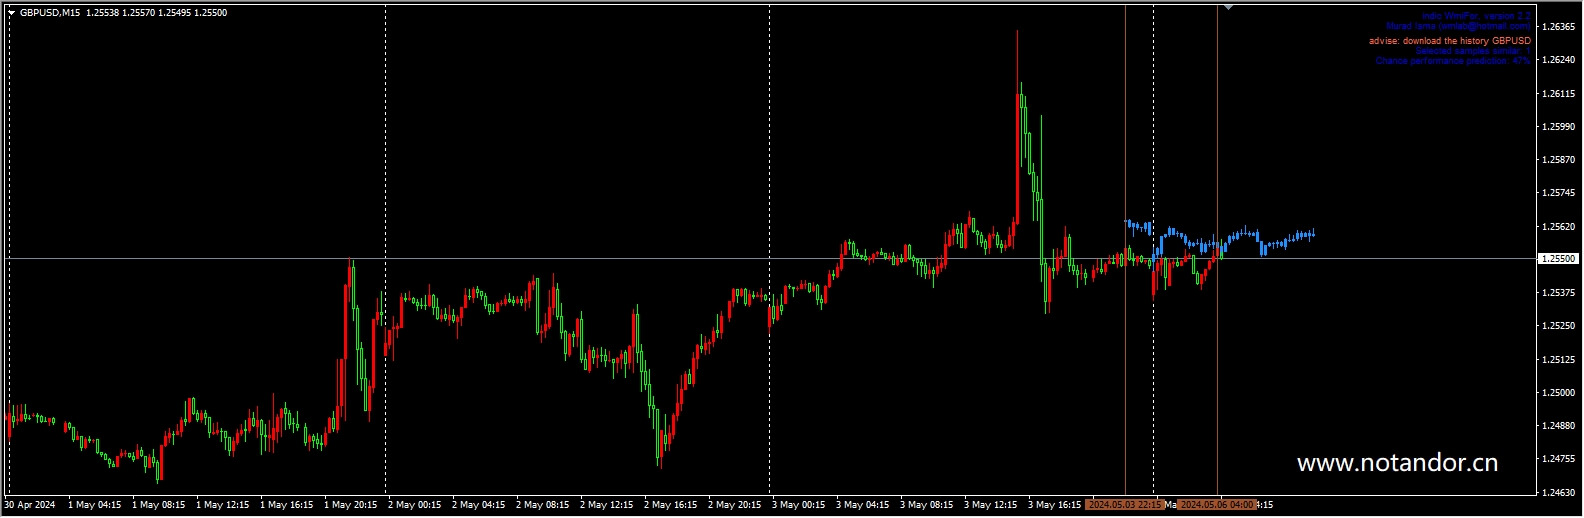Click the 1.24630 price scale label
The height and width of the screenshot is (518, 1584).
coord(1560,493)
